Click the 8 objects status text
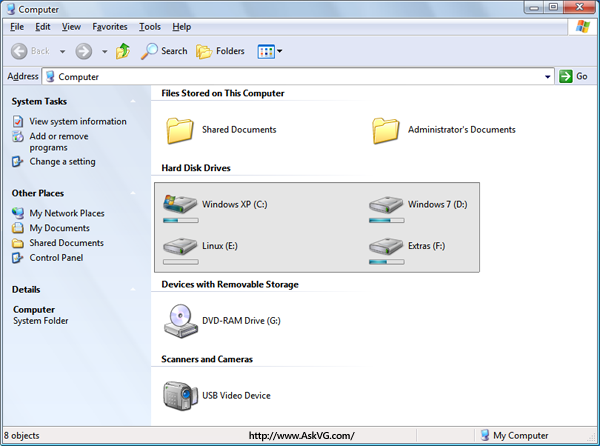Screen dimensions: 600x446 [x=22, y=436]
